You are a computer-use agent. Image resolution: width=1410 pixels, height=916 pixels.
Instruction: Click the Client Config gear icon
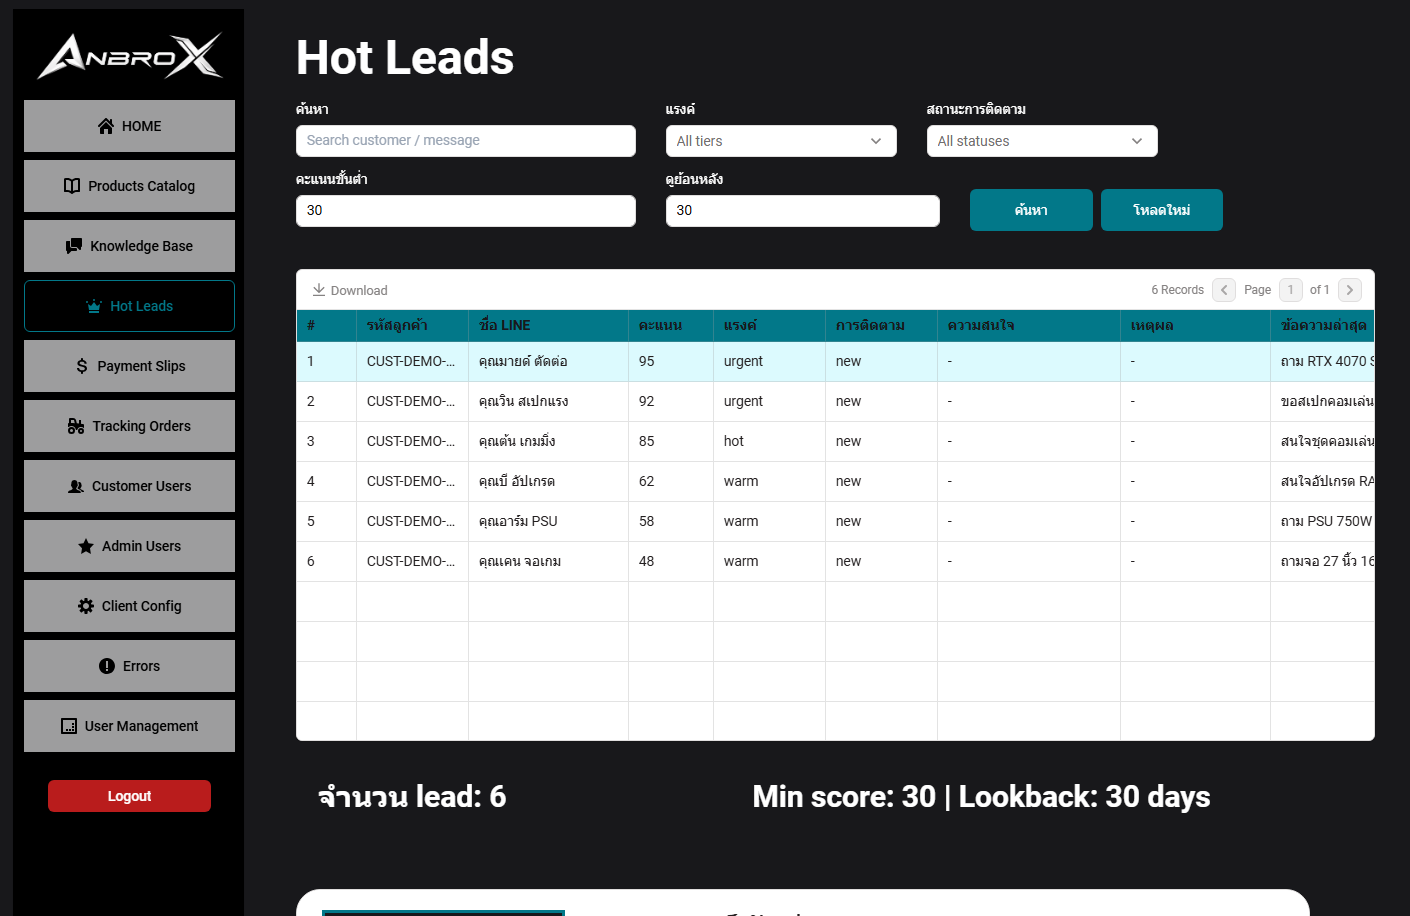[86, 606]
